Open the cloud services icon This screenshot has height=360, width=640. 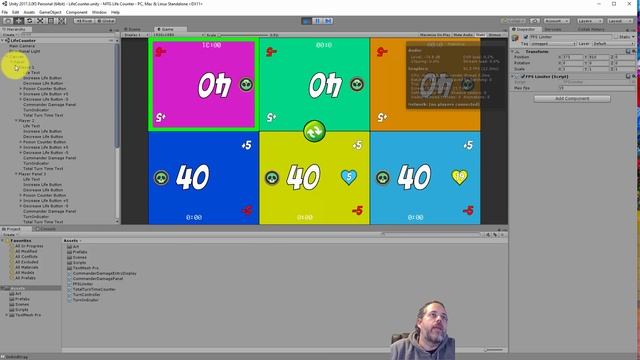535,21
